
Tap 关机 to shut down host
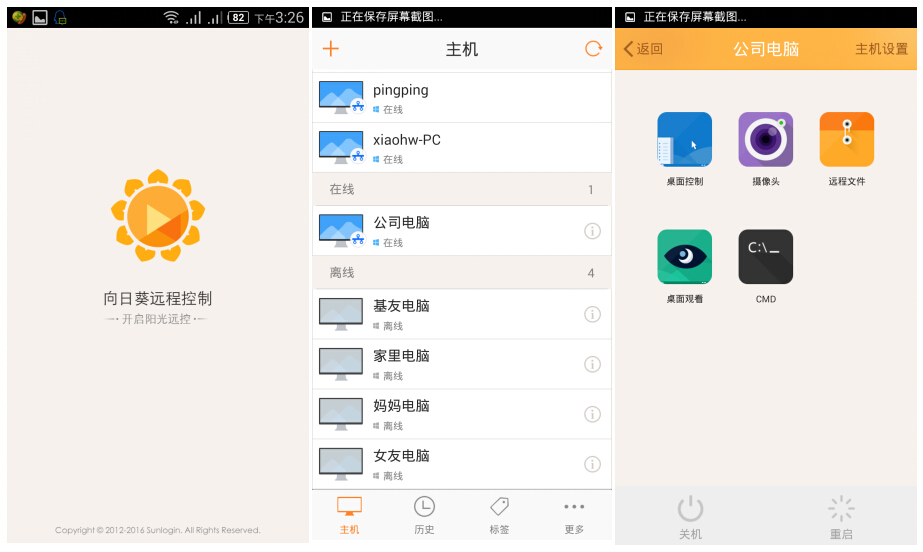(x=690, y=517)
